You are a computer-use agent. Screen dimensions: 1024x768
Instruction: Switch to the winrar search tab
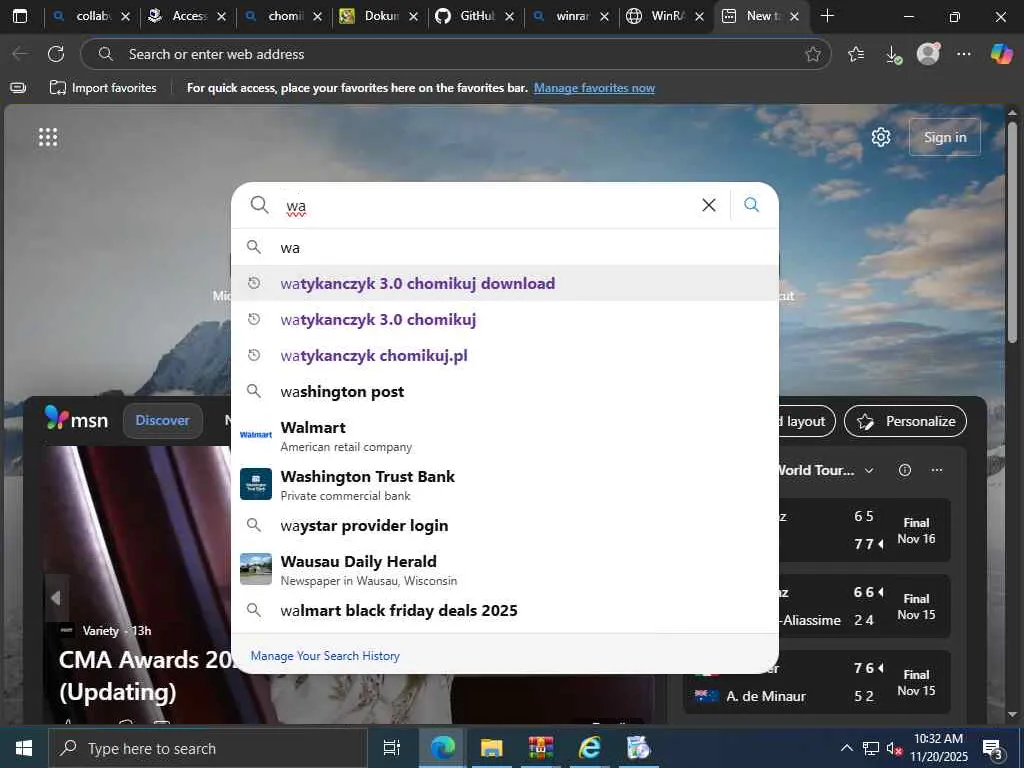coord(569,16)
